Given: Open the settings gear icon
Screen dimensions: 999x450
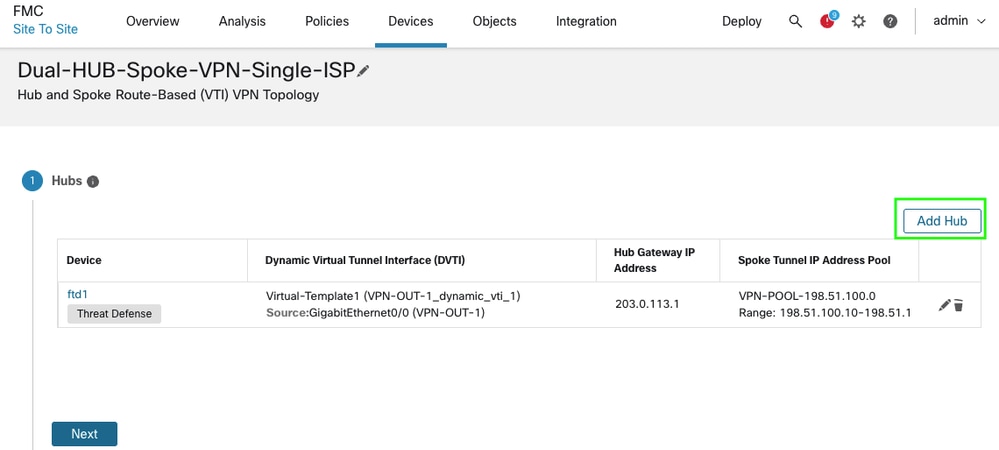Looking at the screenshot, I should [x=858, y=21].
